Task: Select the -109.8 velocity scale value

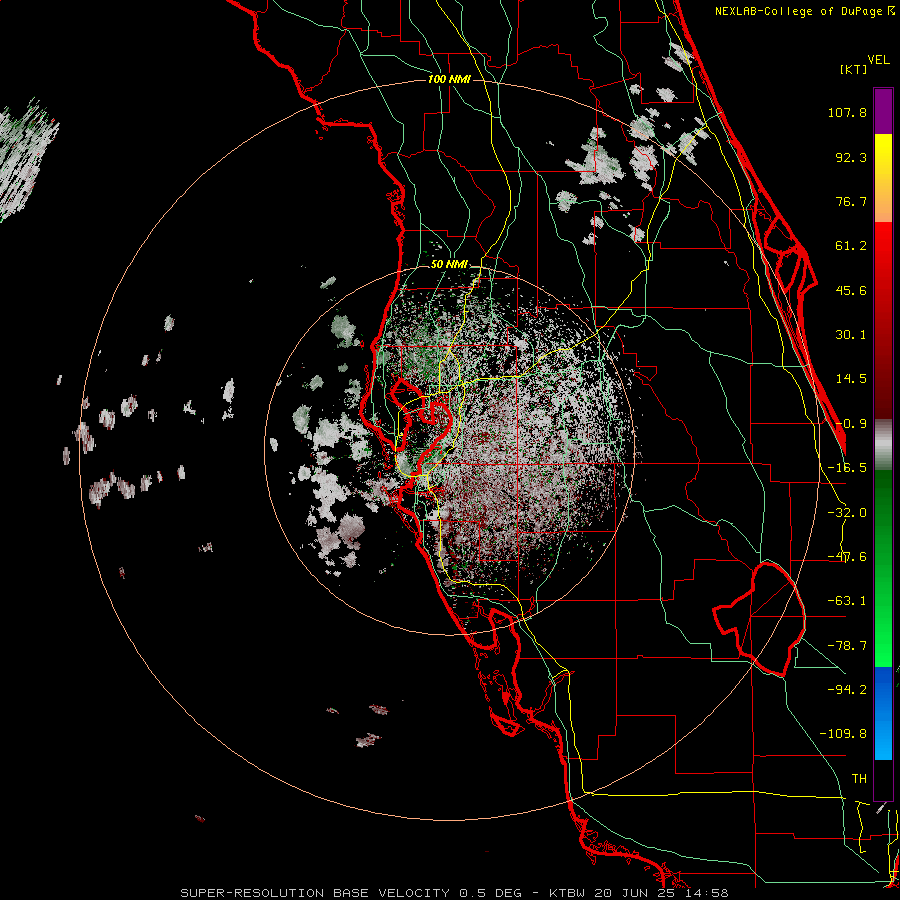Action: (843, 734)
